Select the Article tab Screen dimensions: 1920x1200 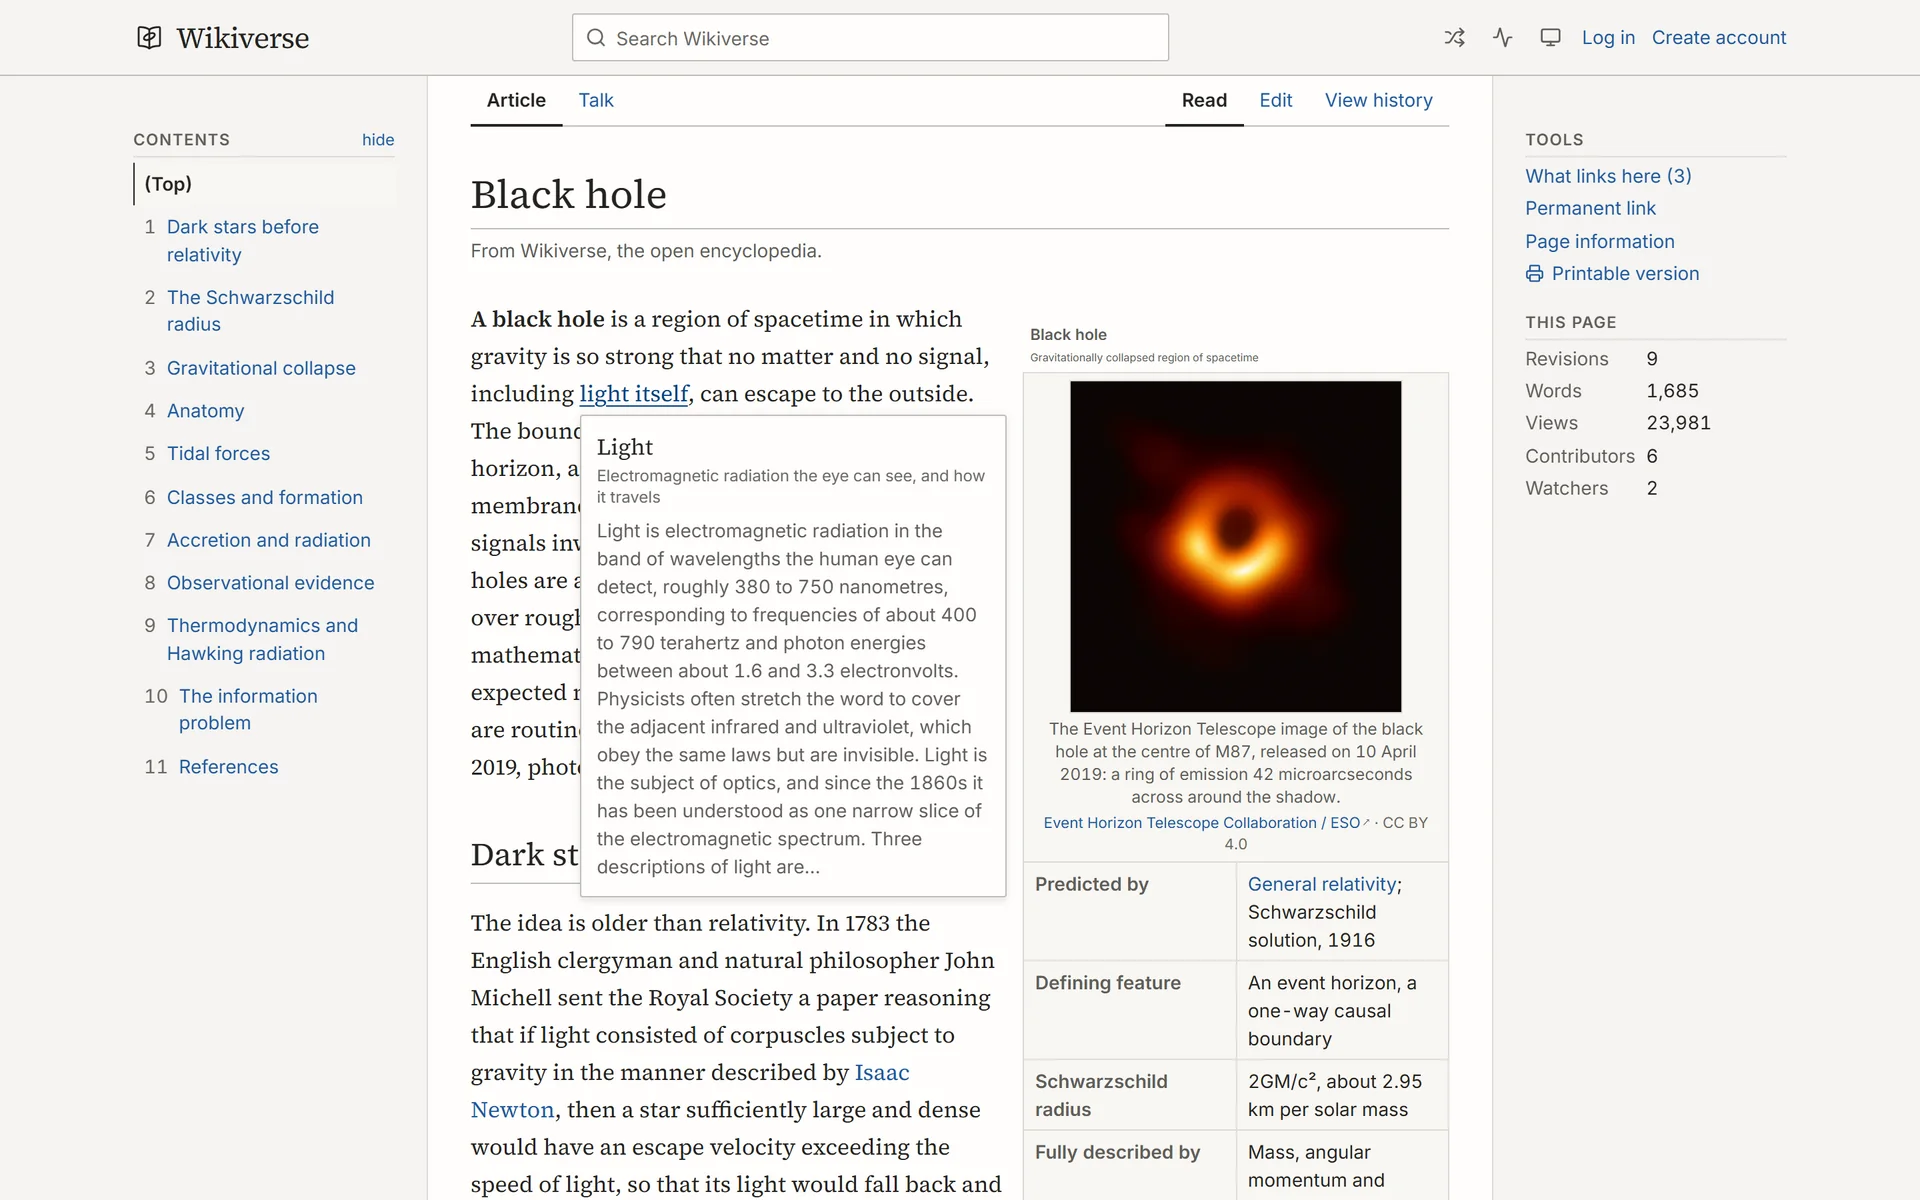coord(516,100)
